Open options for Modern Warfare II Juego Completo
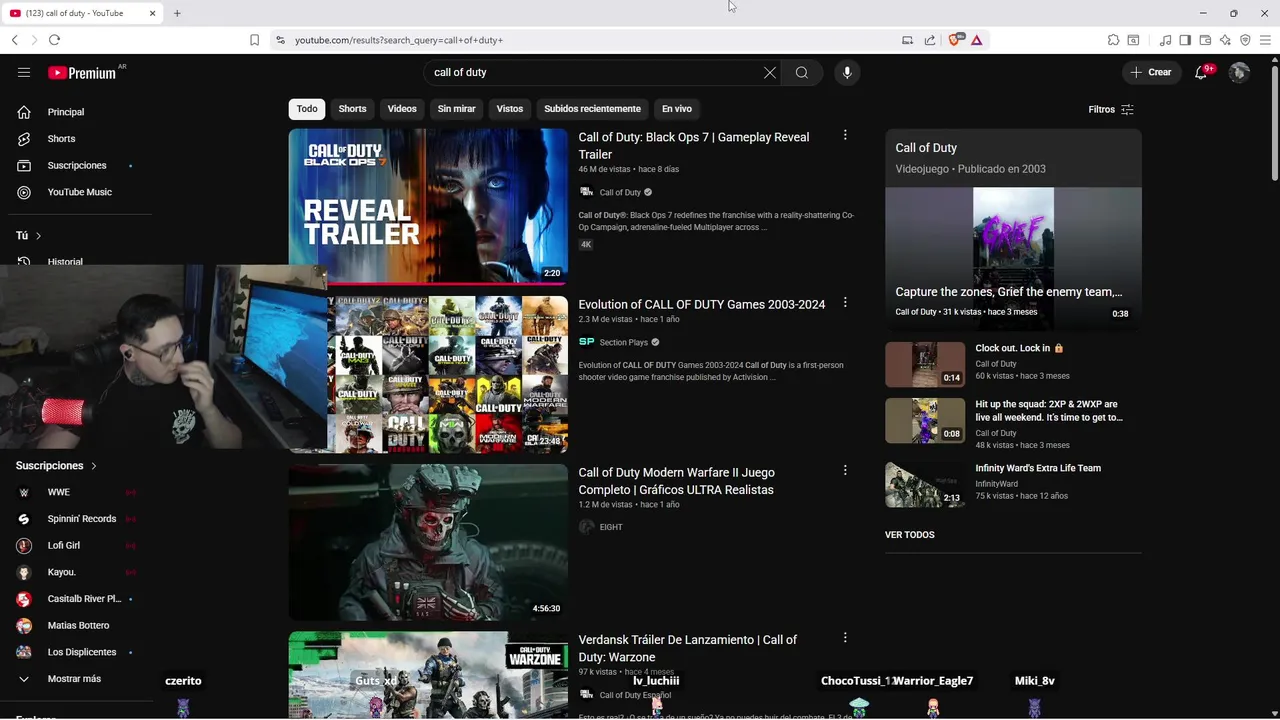Viewport: 1280px width, 720px height. (845, 470)
